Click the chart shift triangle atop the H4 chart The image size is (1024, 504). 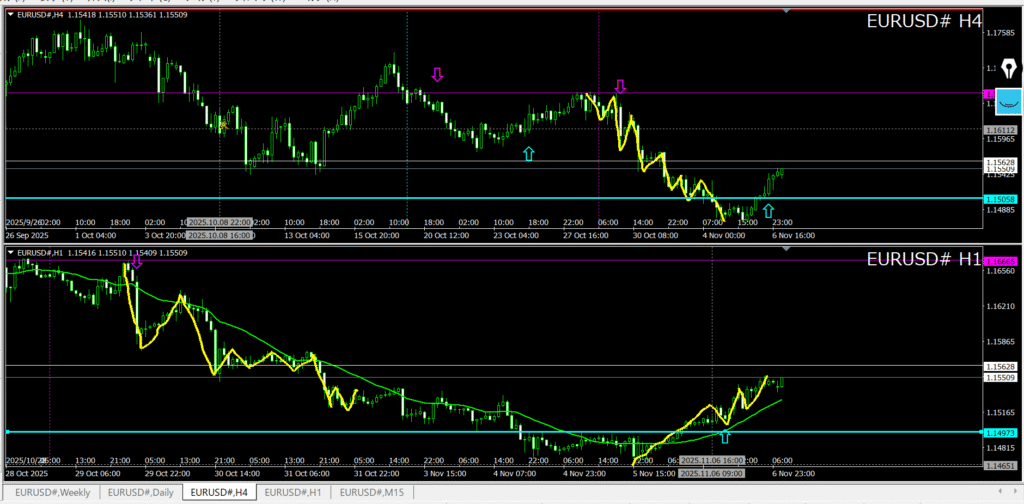click(787, 11)
